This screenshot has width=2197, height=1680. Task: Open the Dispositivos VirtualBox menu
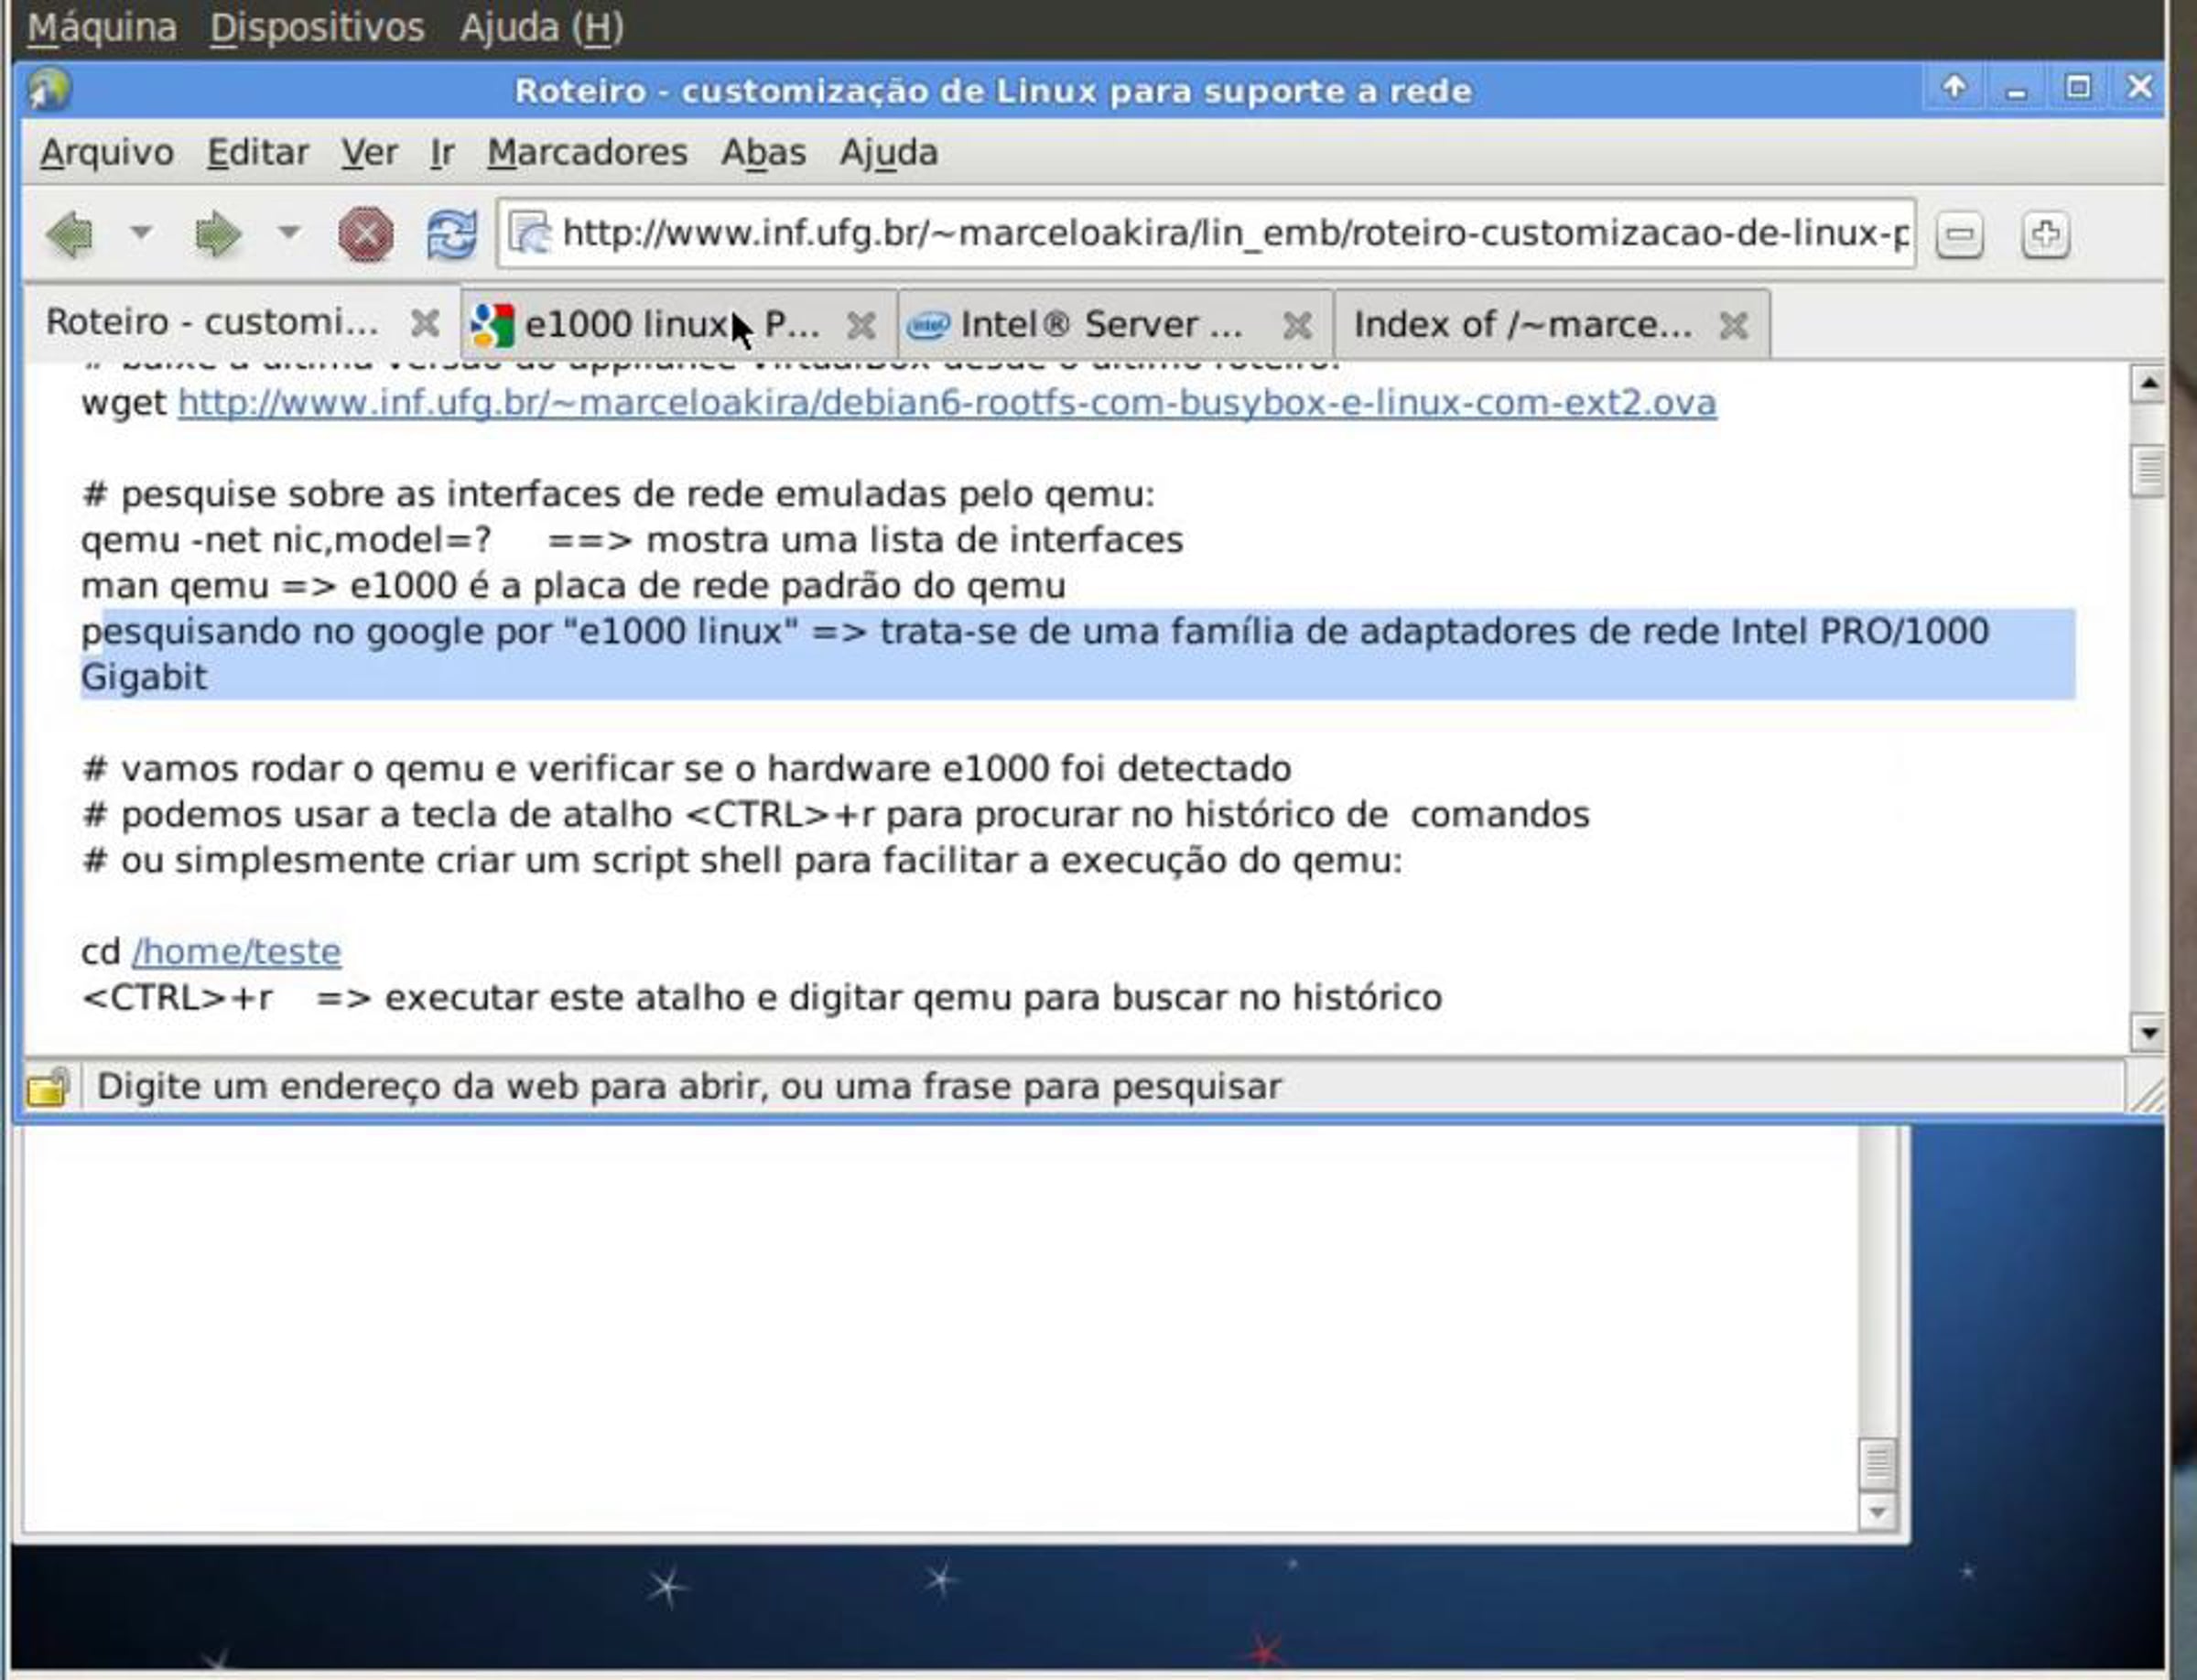[317, 27]
